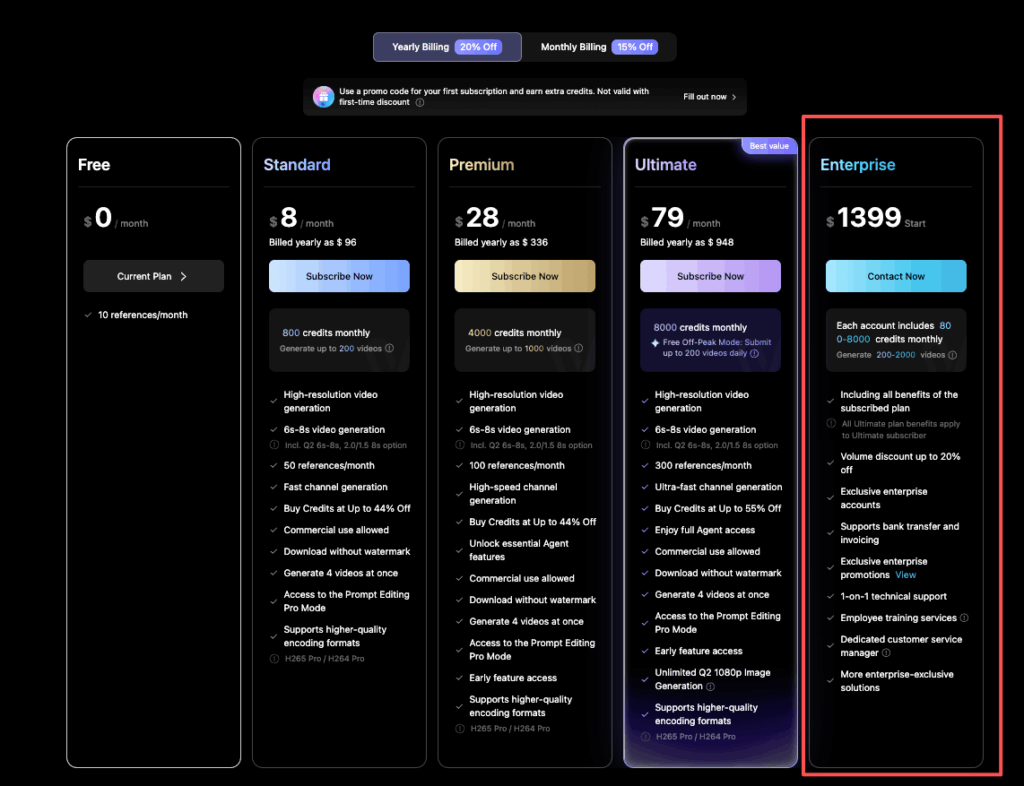The width and height of the screenshot is (1024, 786).
Task: Click the Free plan title
Action: click(x=94, y=165)
